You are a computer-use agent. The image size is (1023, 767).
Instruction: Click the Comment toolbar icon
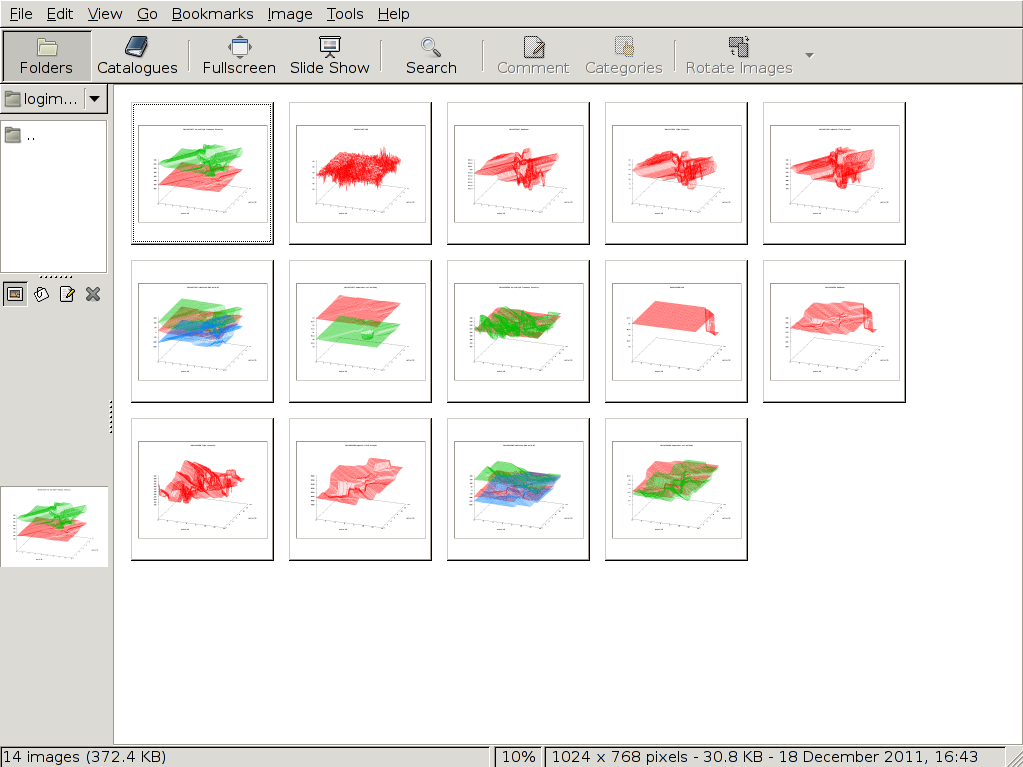(533, 56)
